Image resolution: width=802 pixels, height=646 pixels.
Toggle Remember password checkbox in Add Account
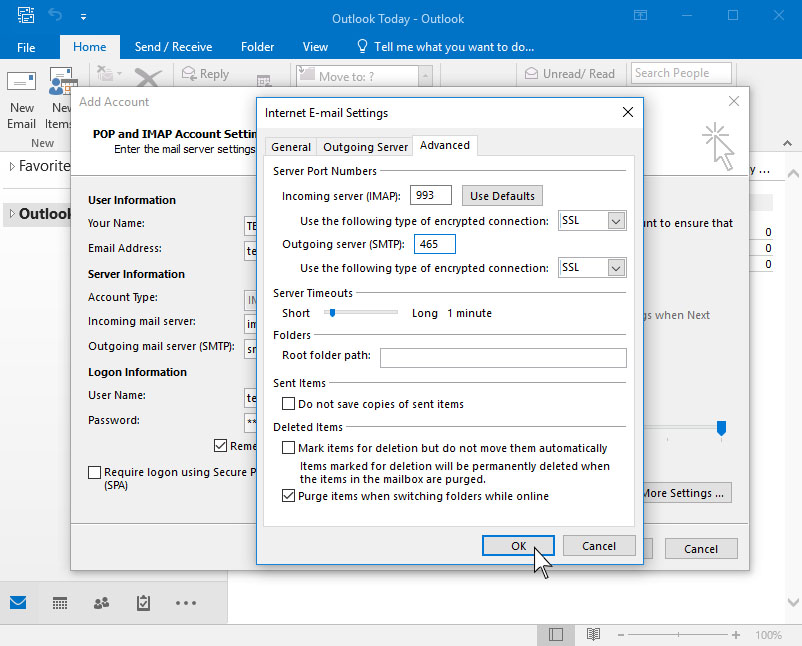coord(220,445)
